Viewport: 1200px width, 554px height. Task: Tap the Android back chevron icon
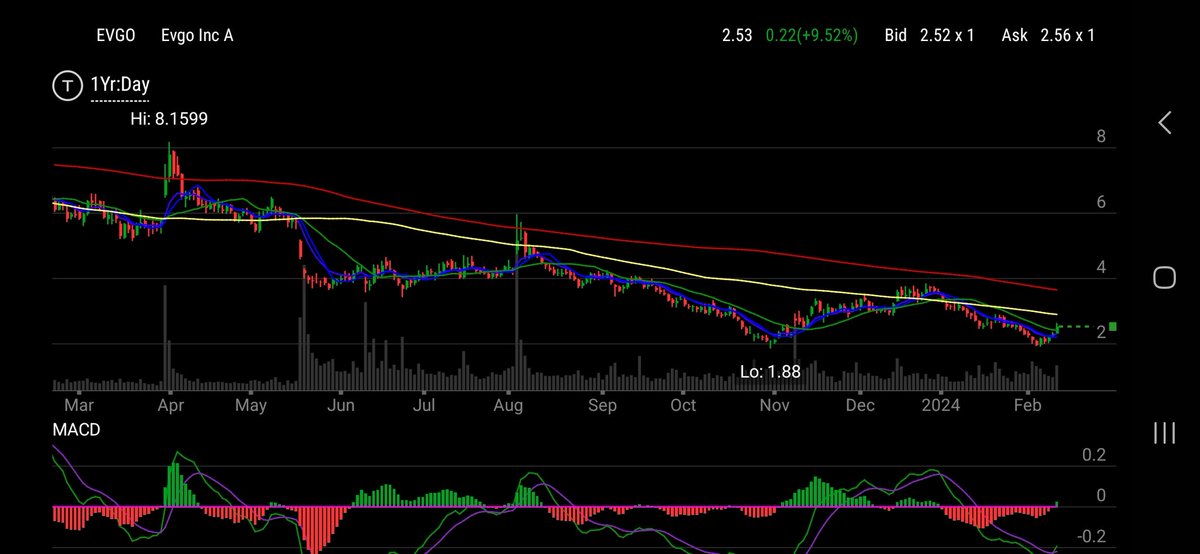(1165, 123)
